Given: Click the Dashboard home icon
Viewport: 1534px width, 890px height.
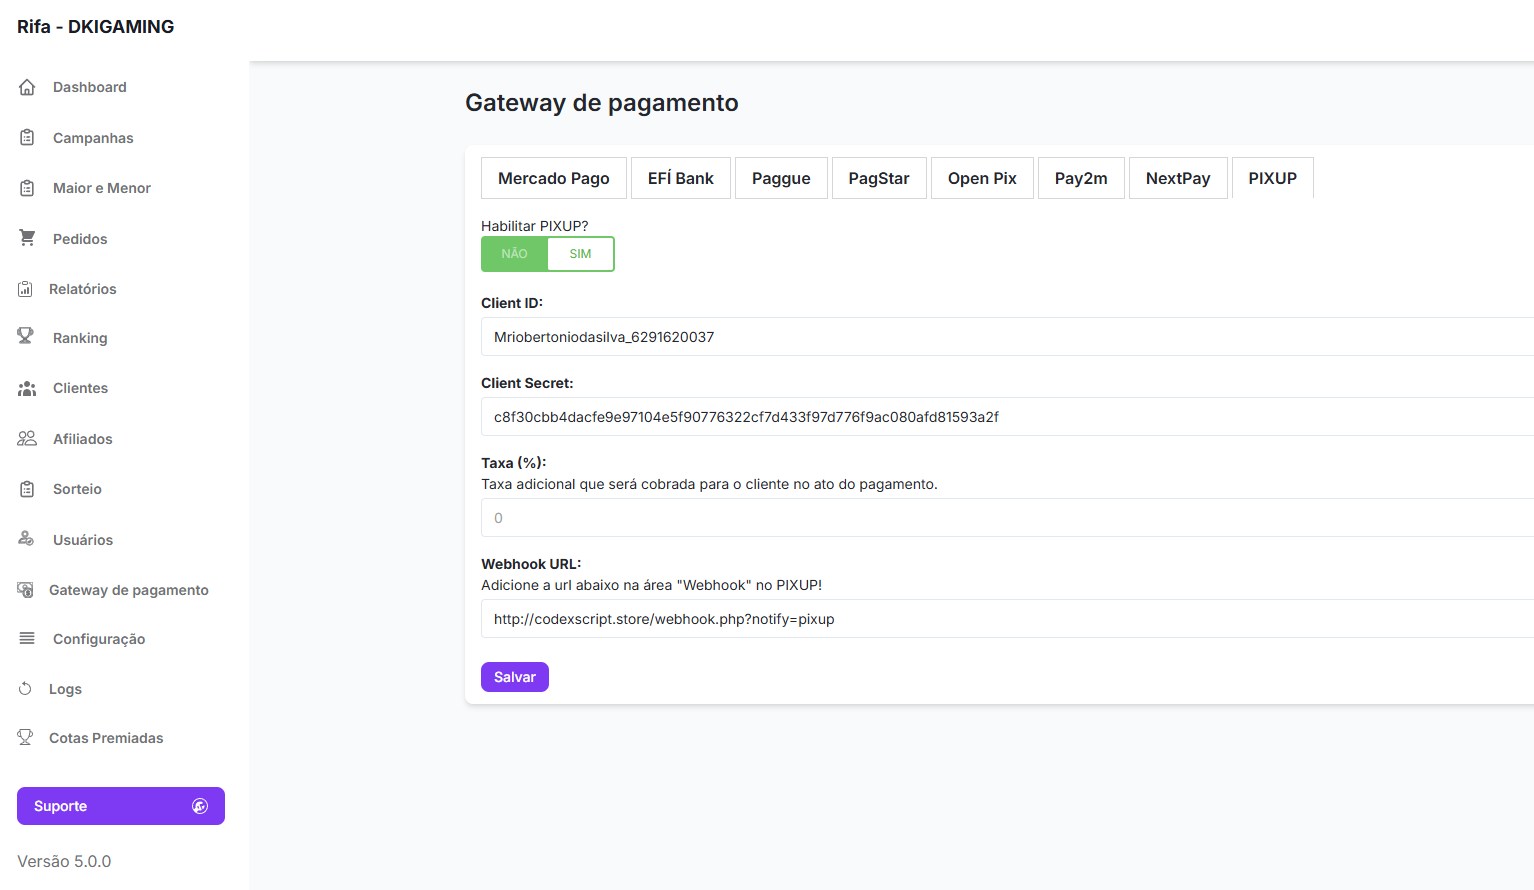Looking at the screenshot, I should tap(27, 87).
